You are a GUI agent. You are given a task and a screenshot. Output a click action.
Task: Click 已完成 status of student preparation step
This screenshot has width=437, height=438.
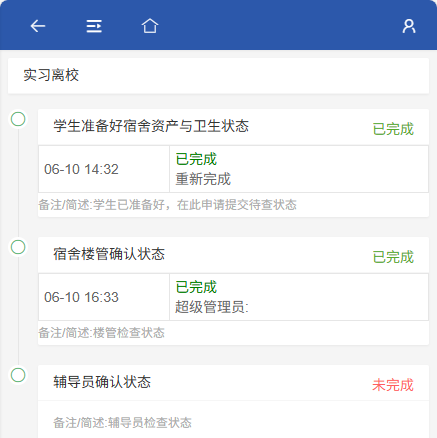(x=393, y=129)
